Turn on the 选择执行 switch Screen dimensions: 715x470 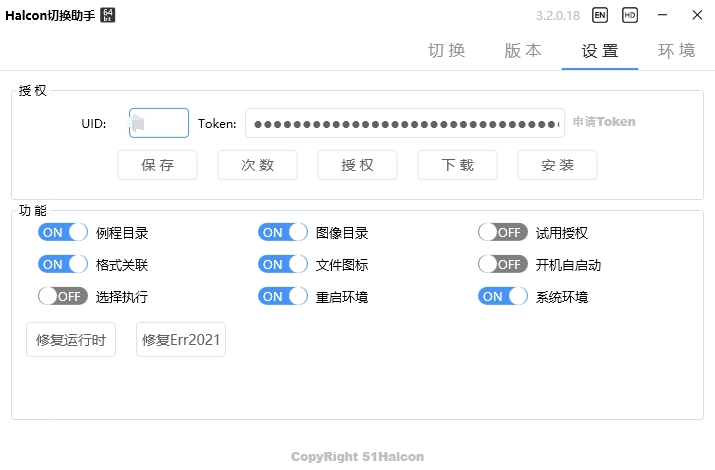[x=63, y=296]
